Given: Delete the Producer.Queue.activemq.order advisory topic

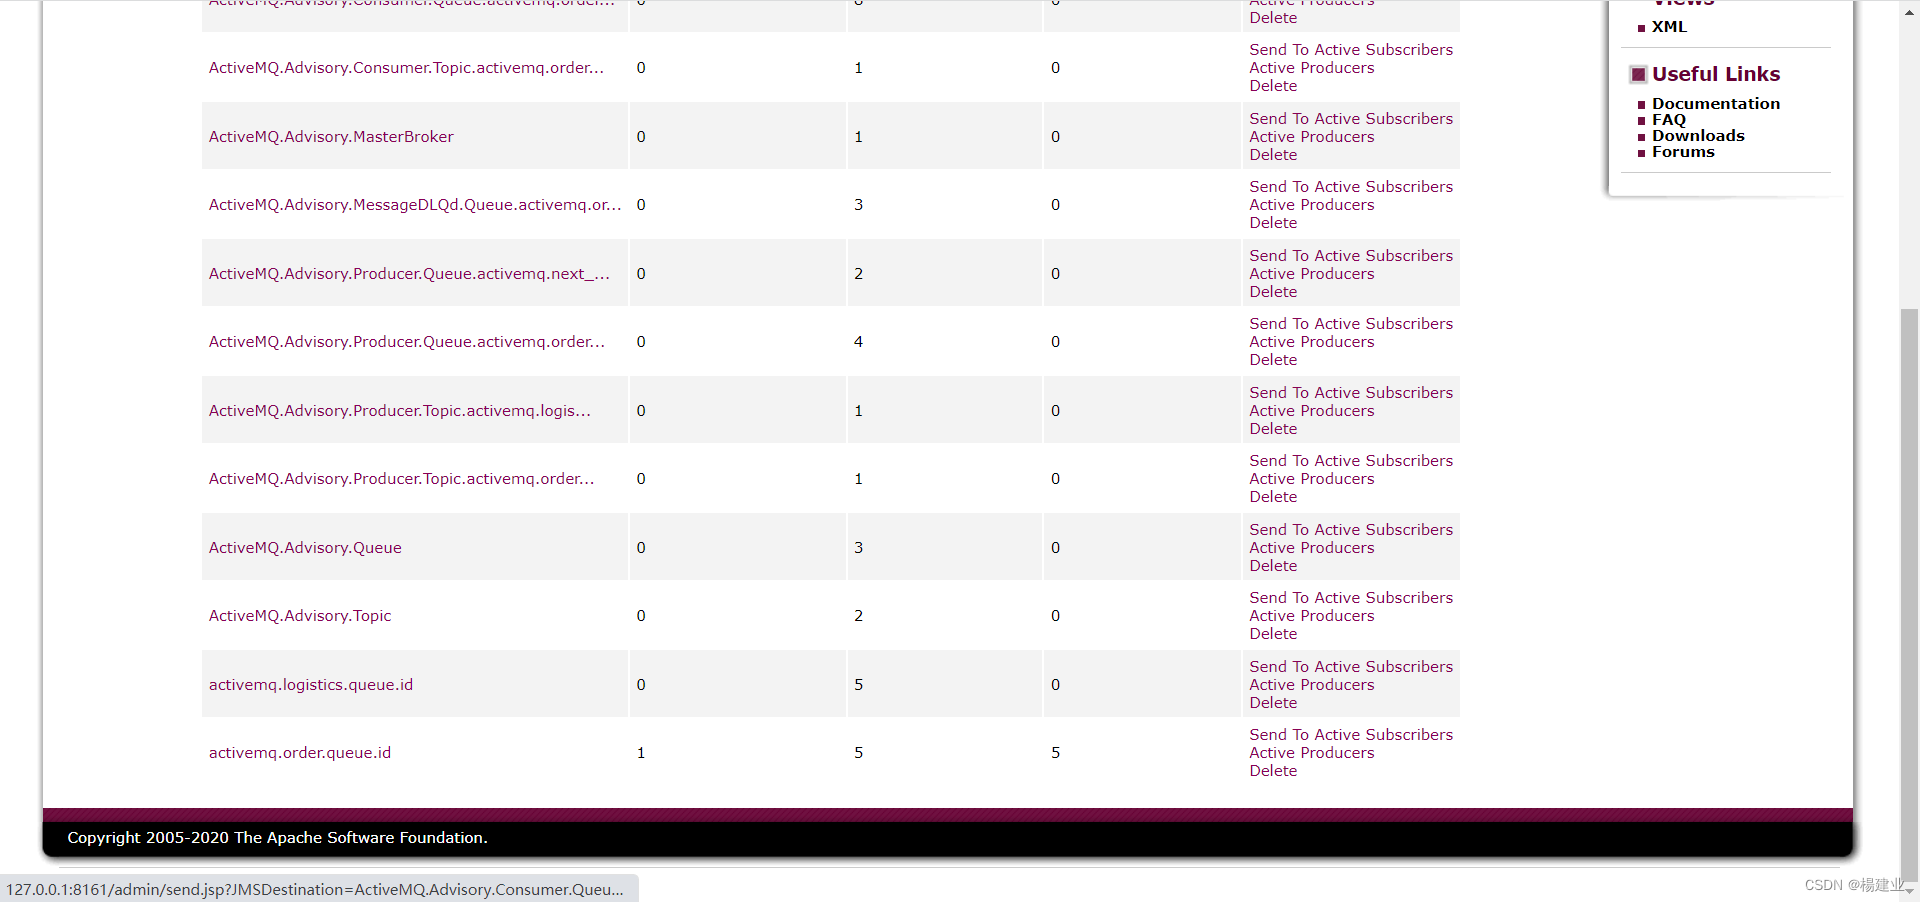Looking at the screenshot, I should [1273, 360].
